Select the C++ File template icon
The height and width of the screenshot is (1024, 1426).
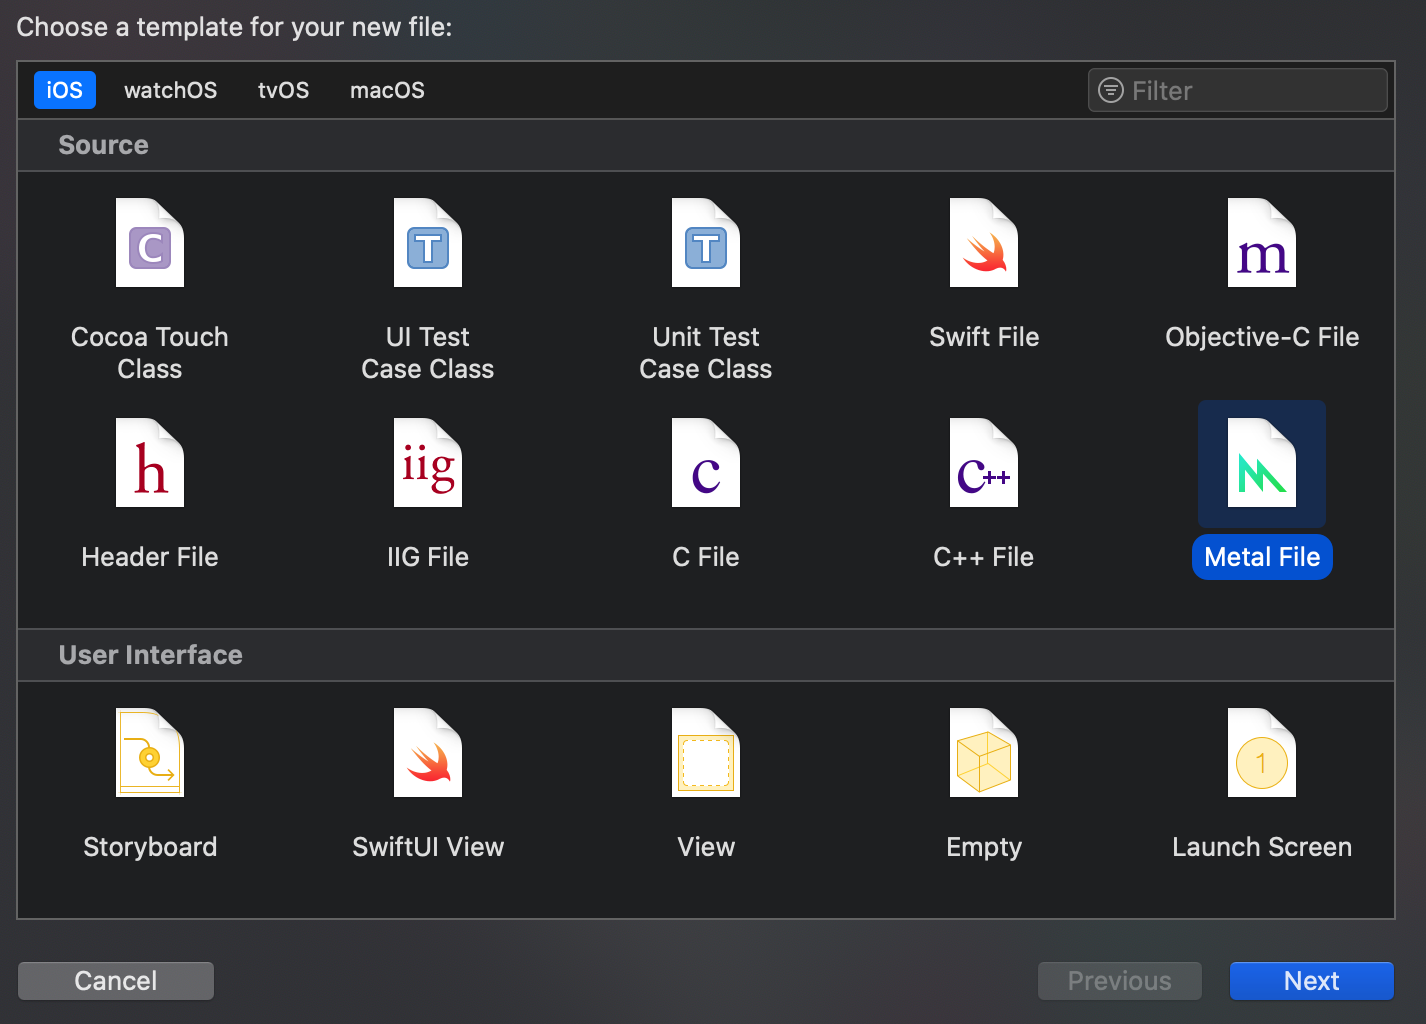[984, 463]
